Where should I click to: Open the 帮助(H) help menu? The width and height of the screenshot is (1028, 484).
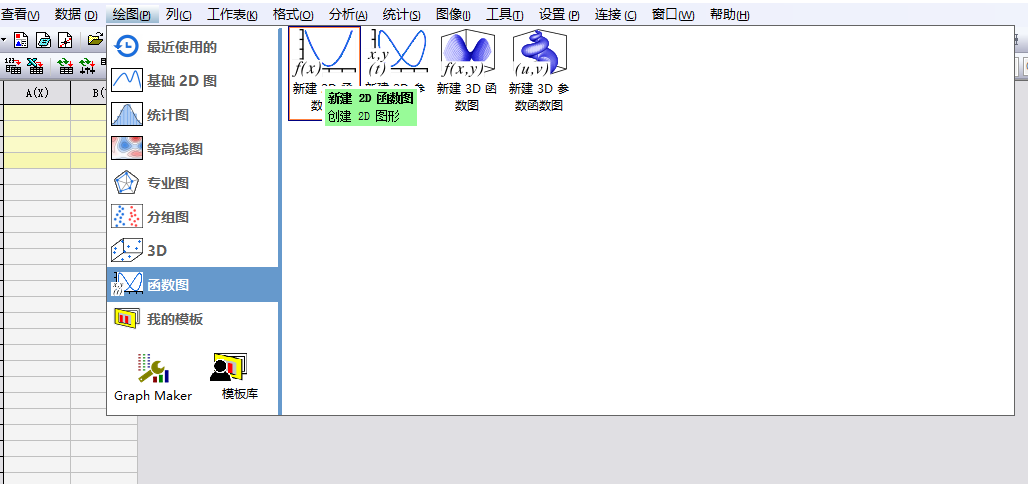[x=729, y=14]
